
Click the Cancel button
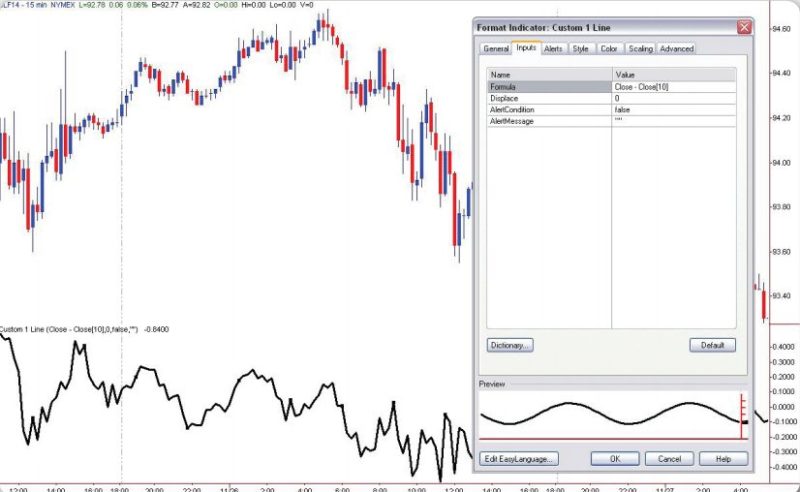(x=669, y=459)
